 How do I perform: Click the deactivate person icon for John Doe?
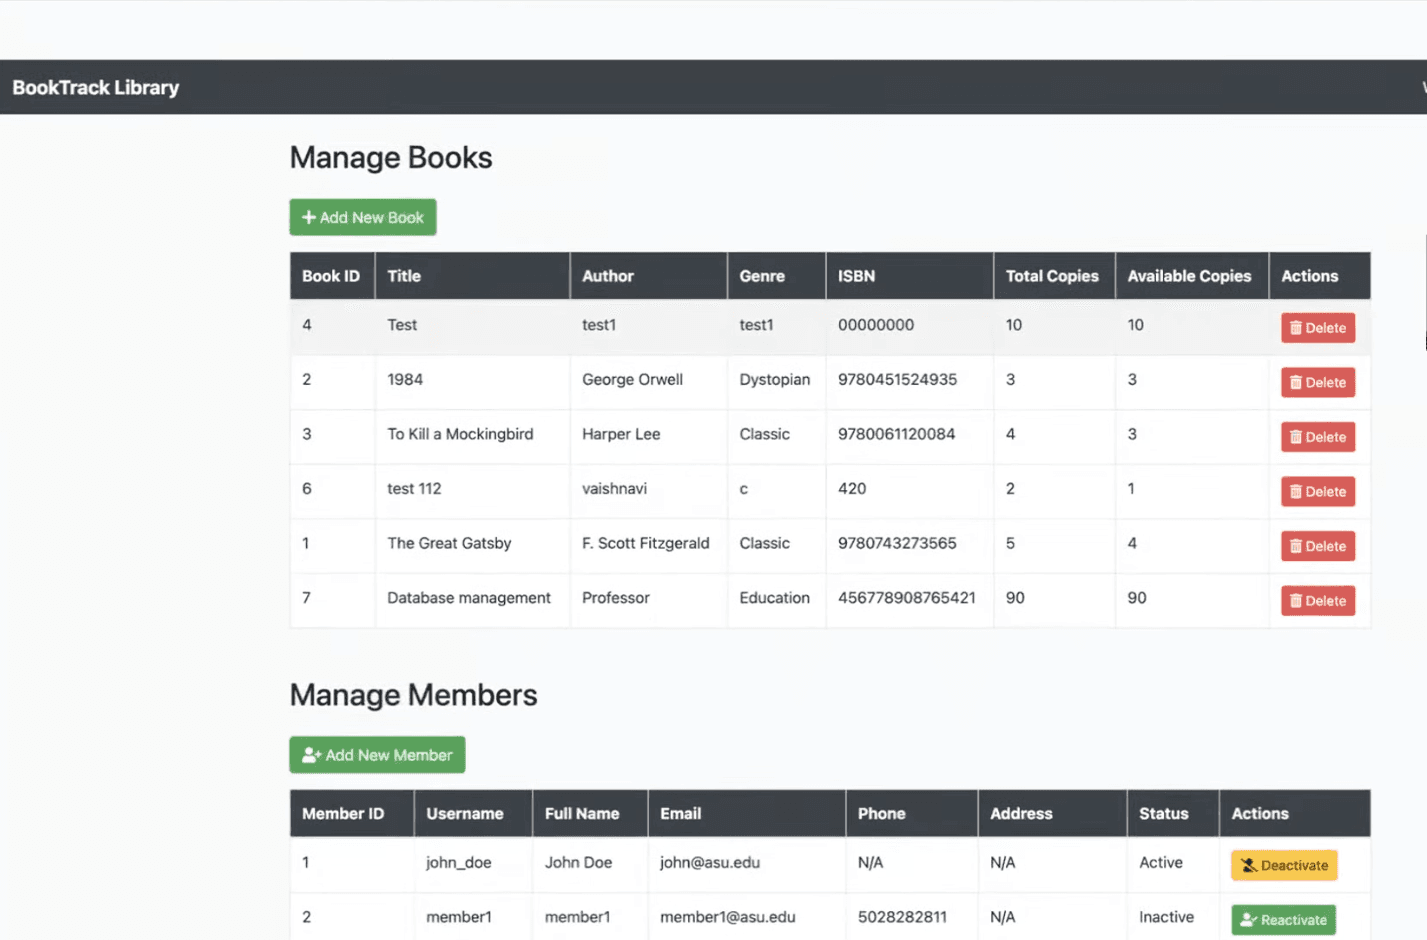pos(1249,865)
